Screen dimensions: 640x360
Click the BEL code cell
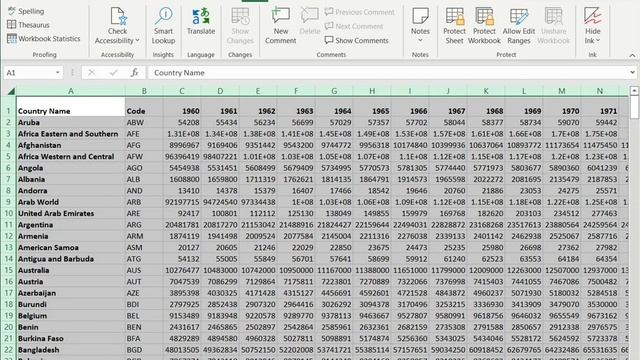(144, 316)
